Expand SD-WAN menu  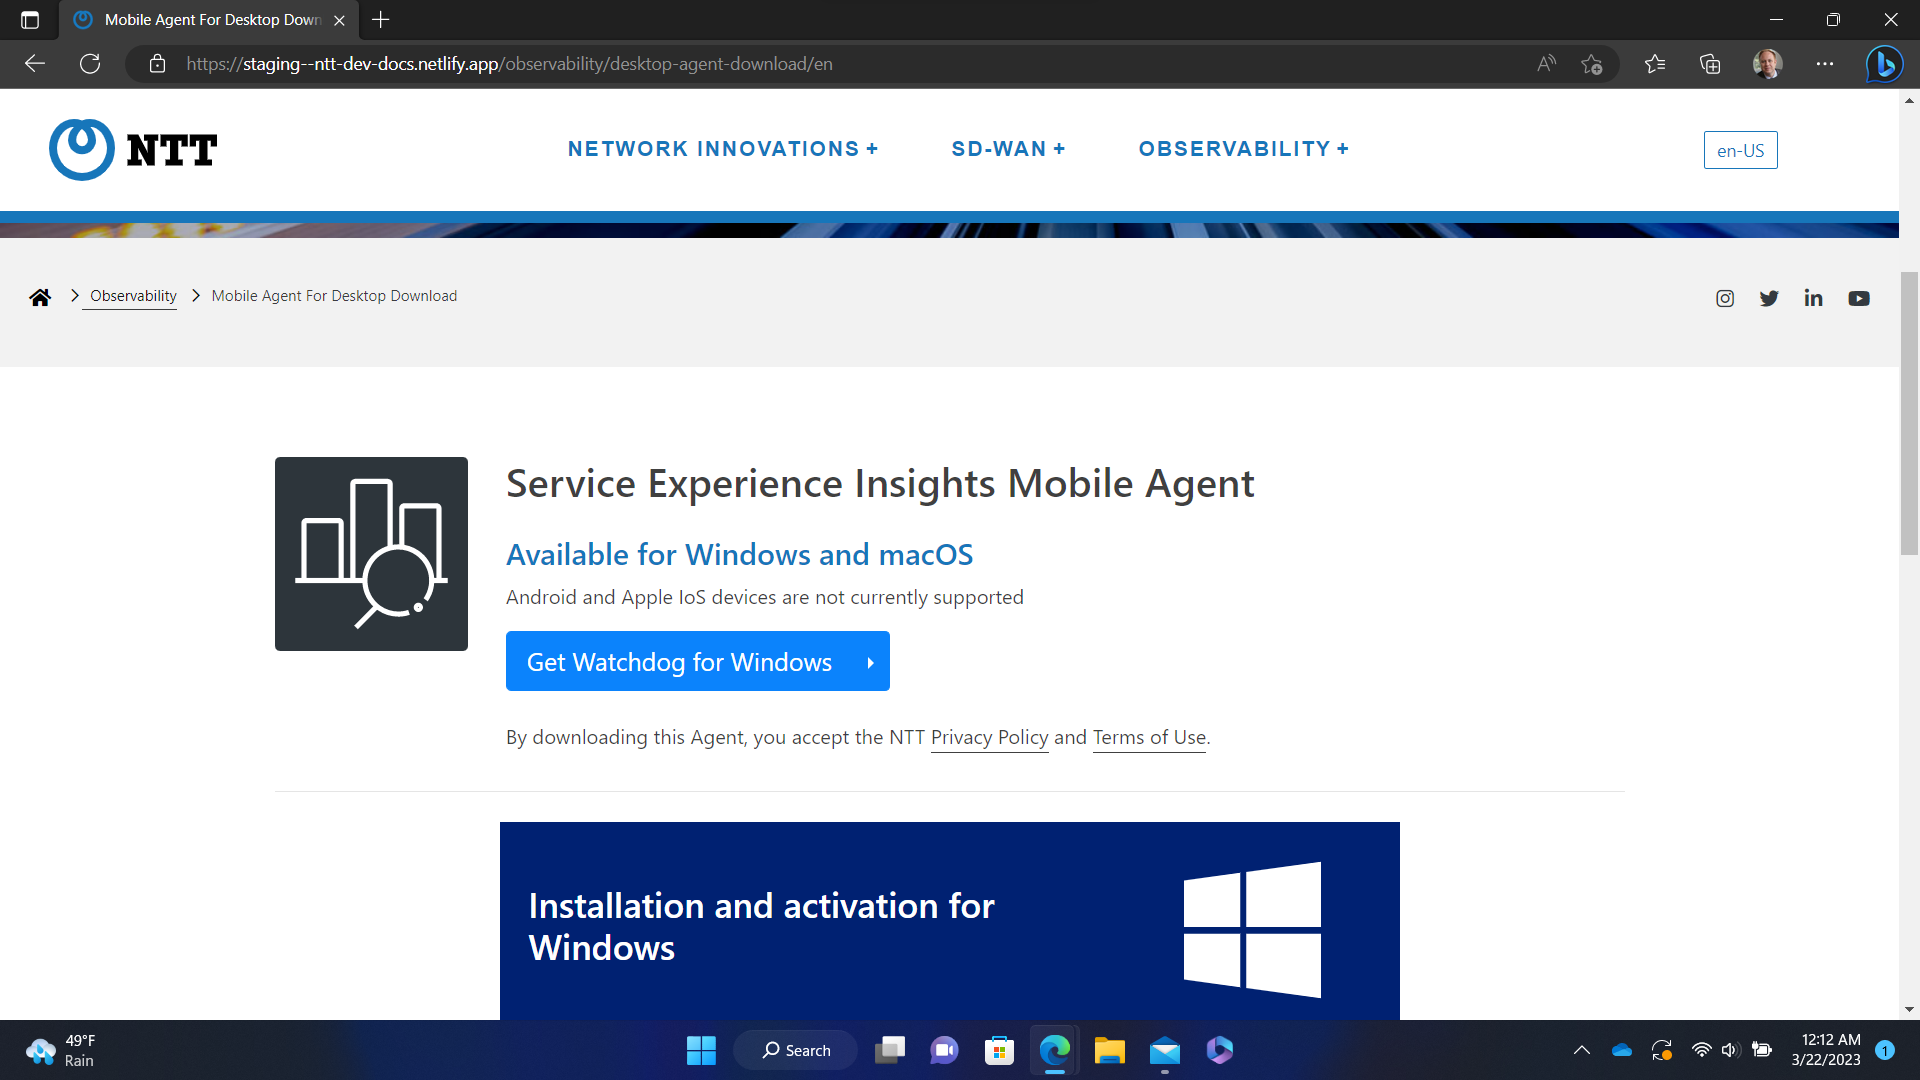pos(1008,149)
